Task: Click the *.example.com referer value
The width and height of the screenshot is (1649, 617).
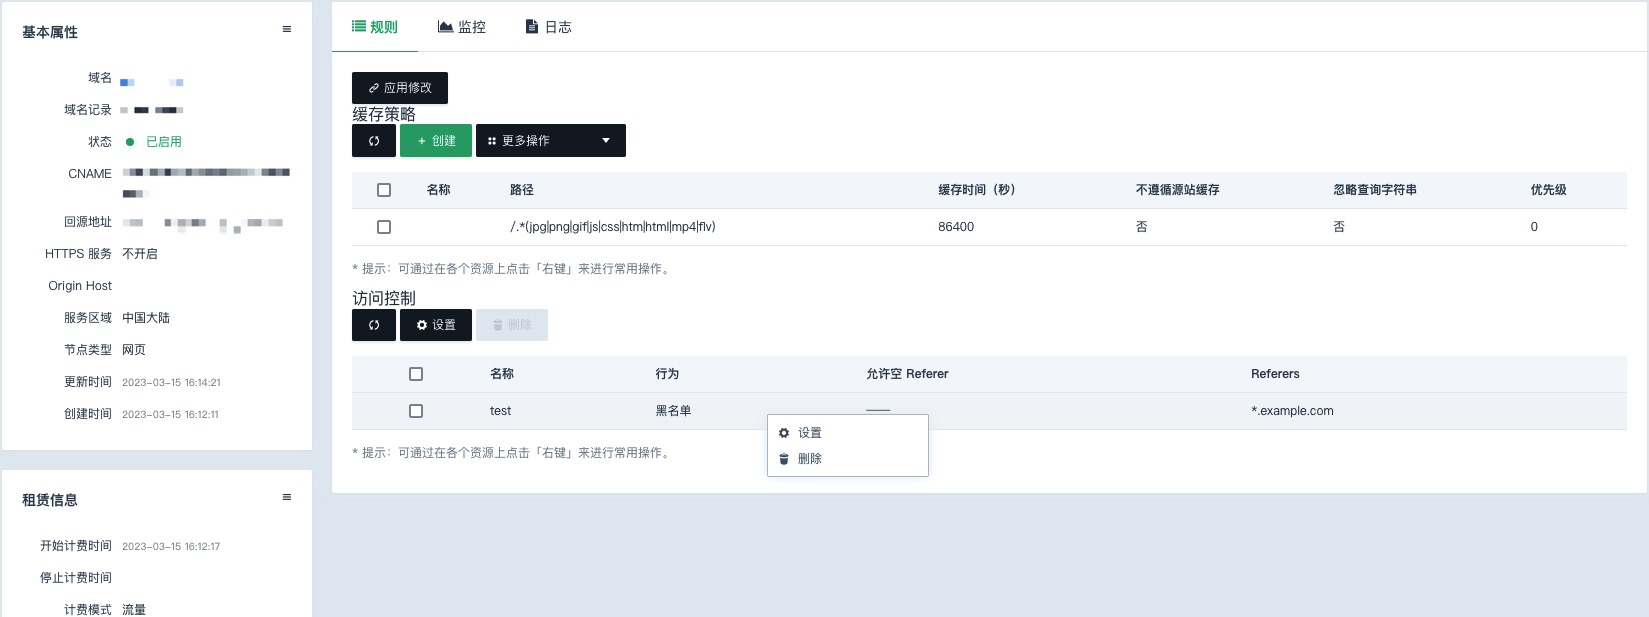Action: 1292,411
